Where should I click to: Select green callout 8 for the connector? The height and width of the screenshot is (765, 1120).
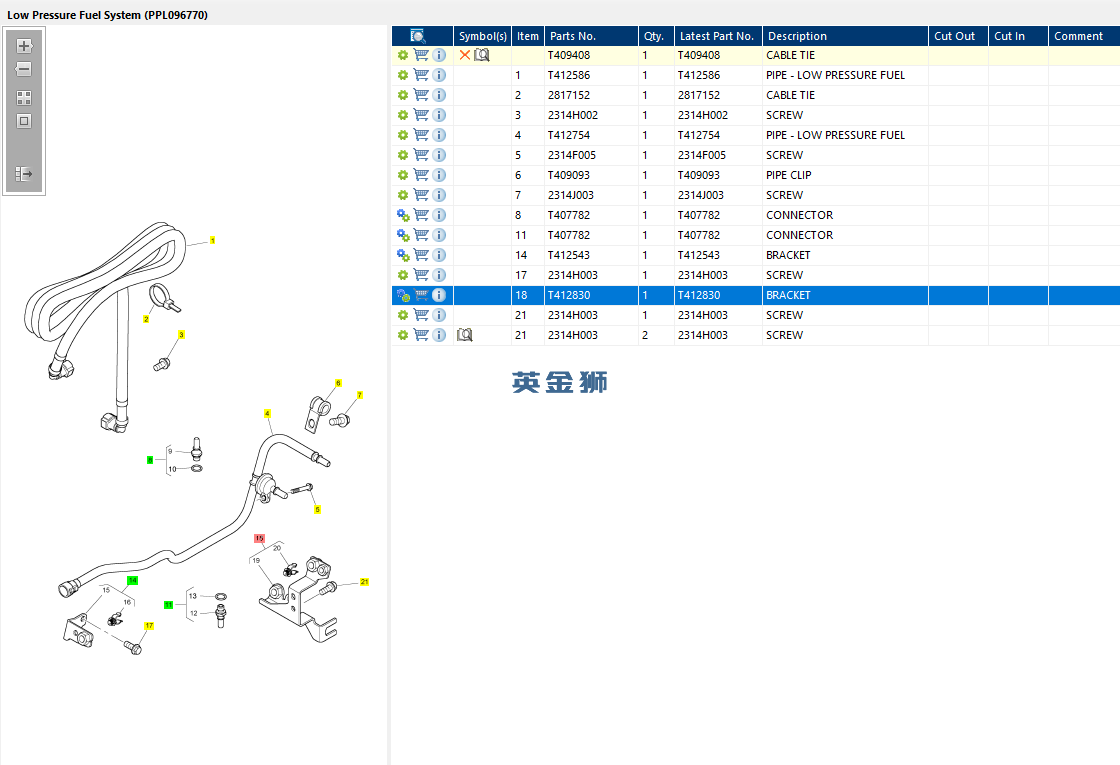(150, 460)
